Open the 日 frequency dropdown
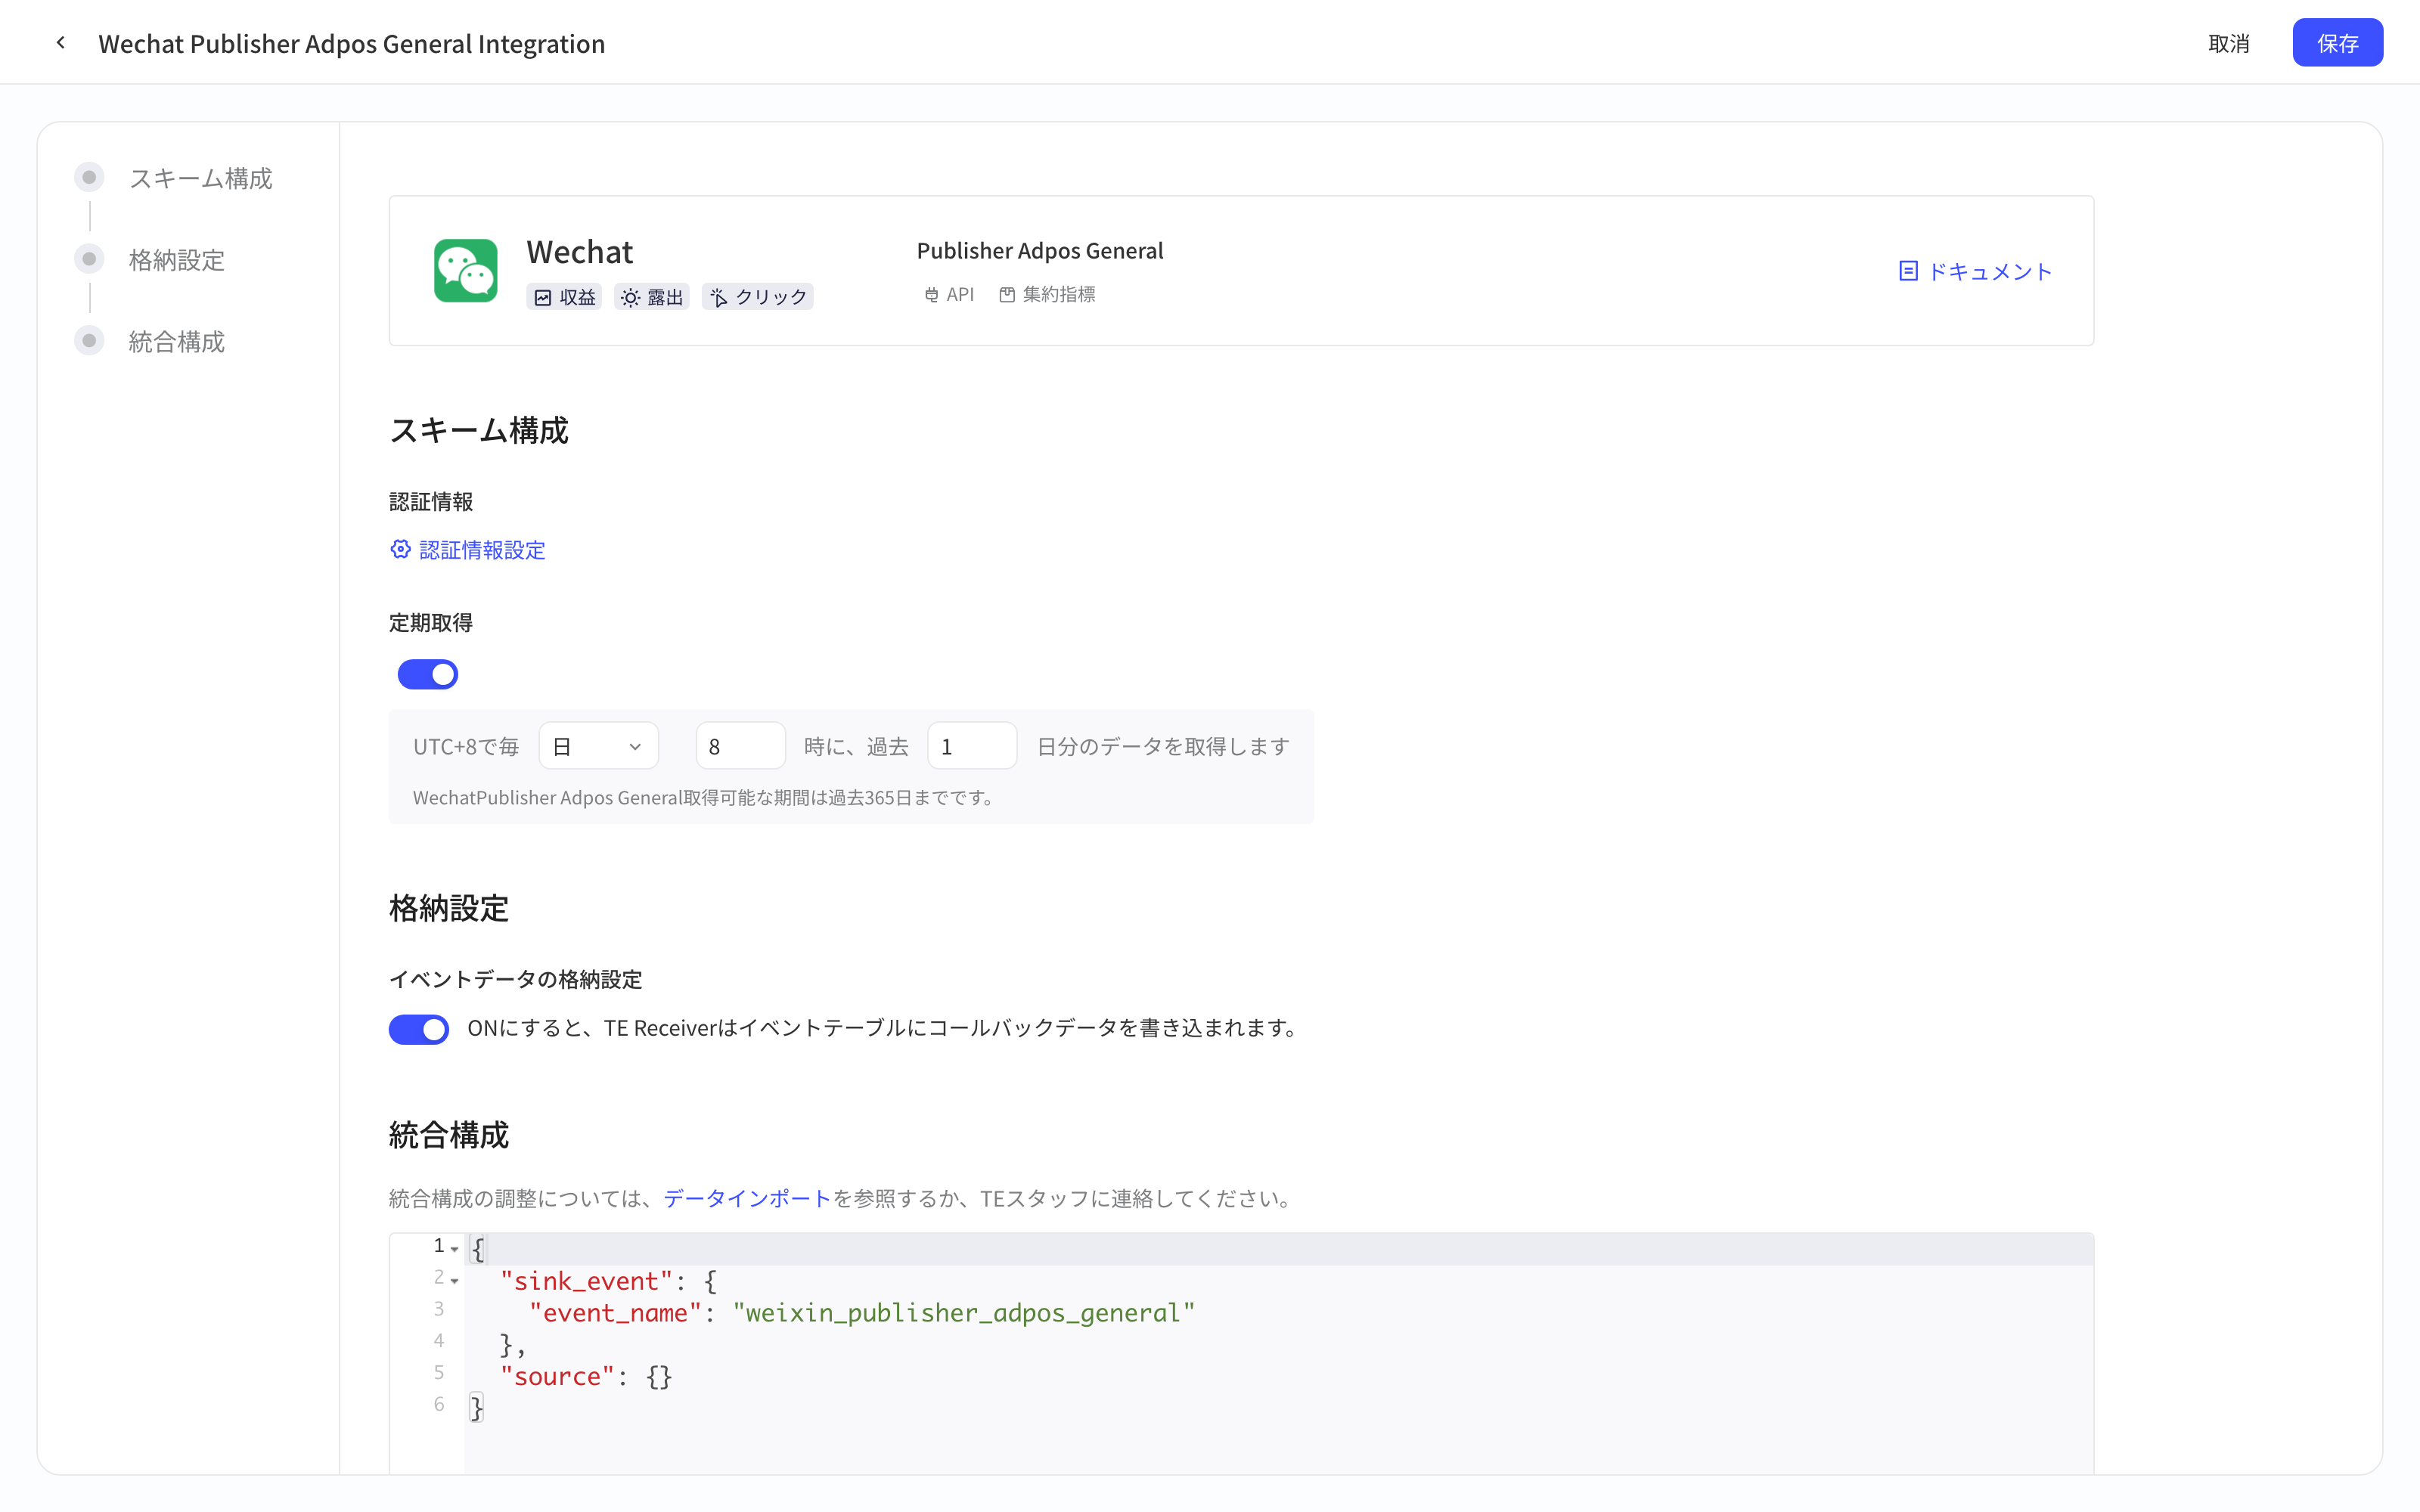Viewport: 2420px width, 1512px height. pos(598,746)
